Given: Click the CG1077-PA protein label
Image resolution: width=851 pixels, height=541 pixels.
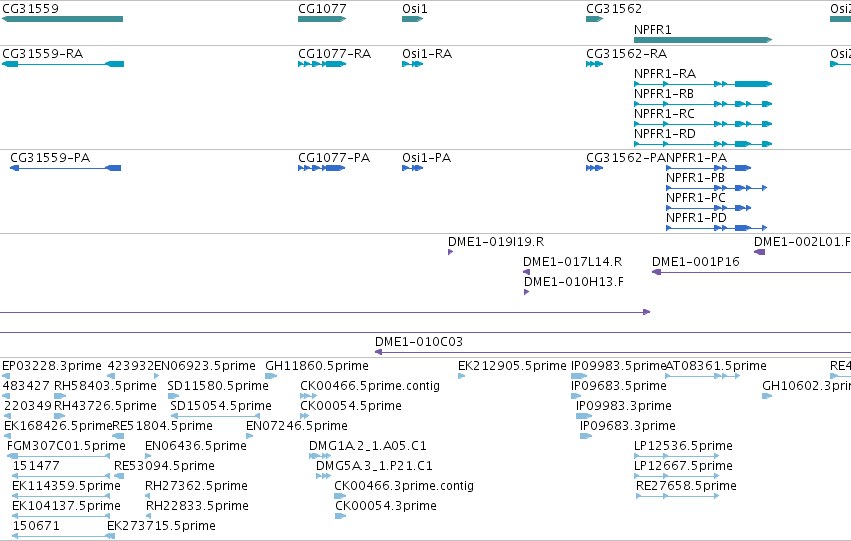Looking at the screenshot, I should pyautogui.click(x=334, y=158).
